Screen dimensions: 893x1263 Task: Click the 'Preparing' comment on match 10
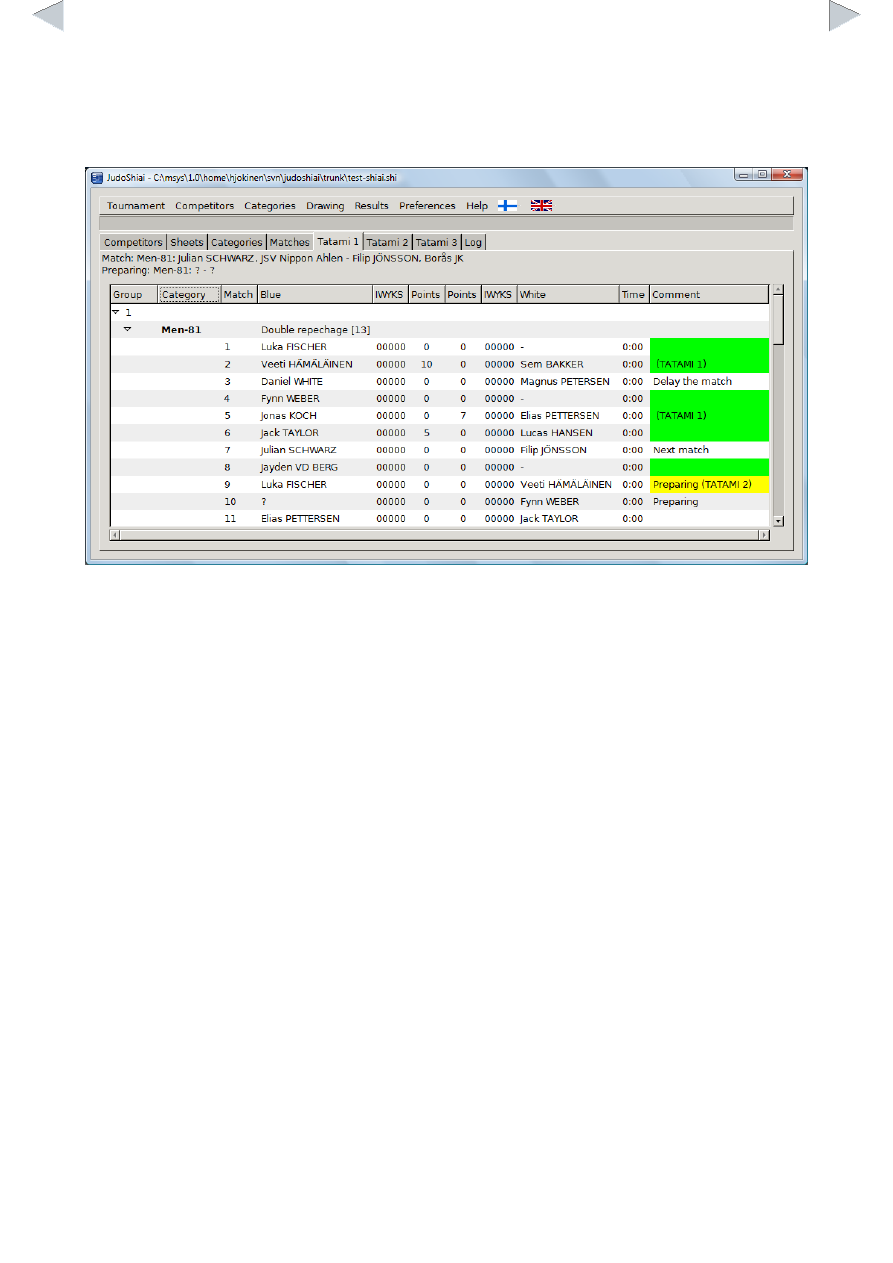pyautogui.click(x=675, y=502)
